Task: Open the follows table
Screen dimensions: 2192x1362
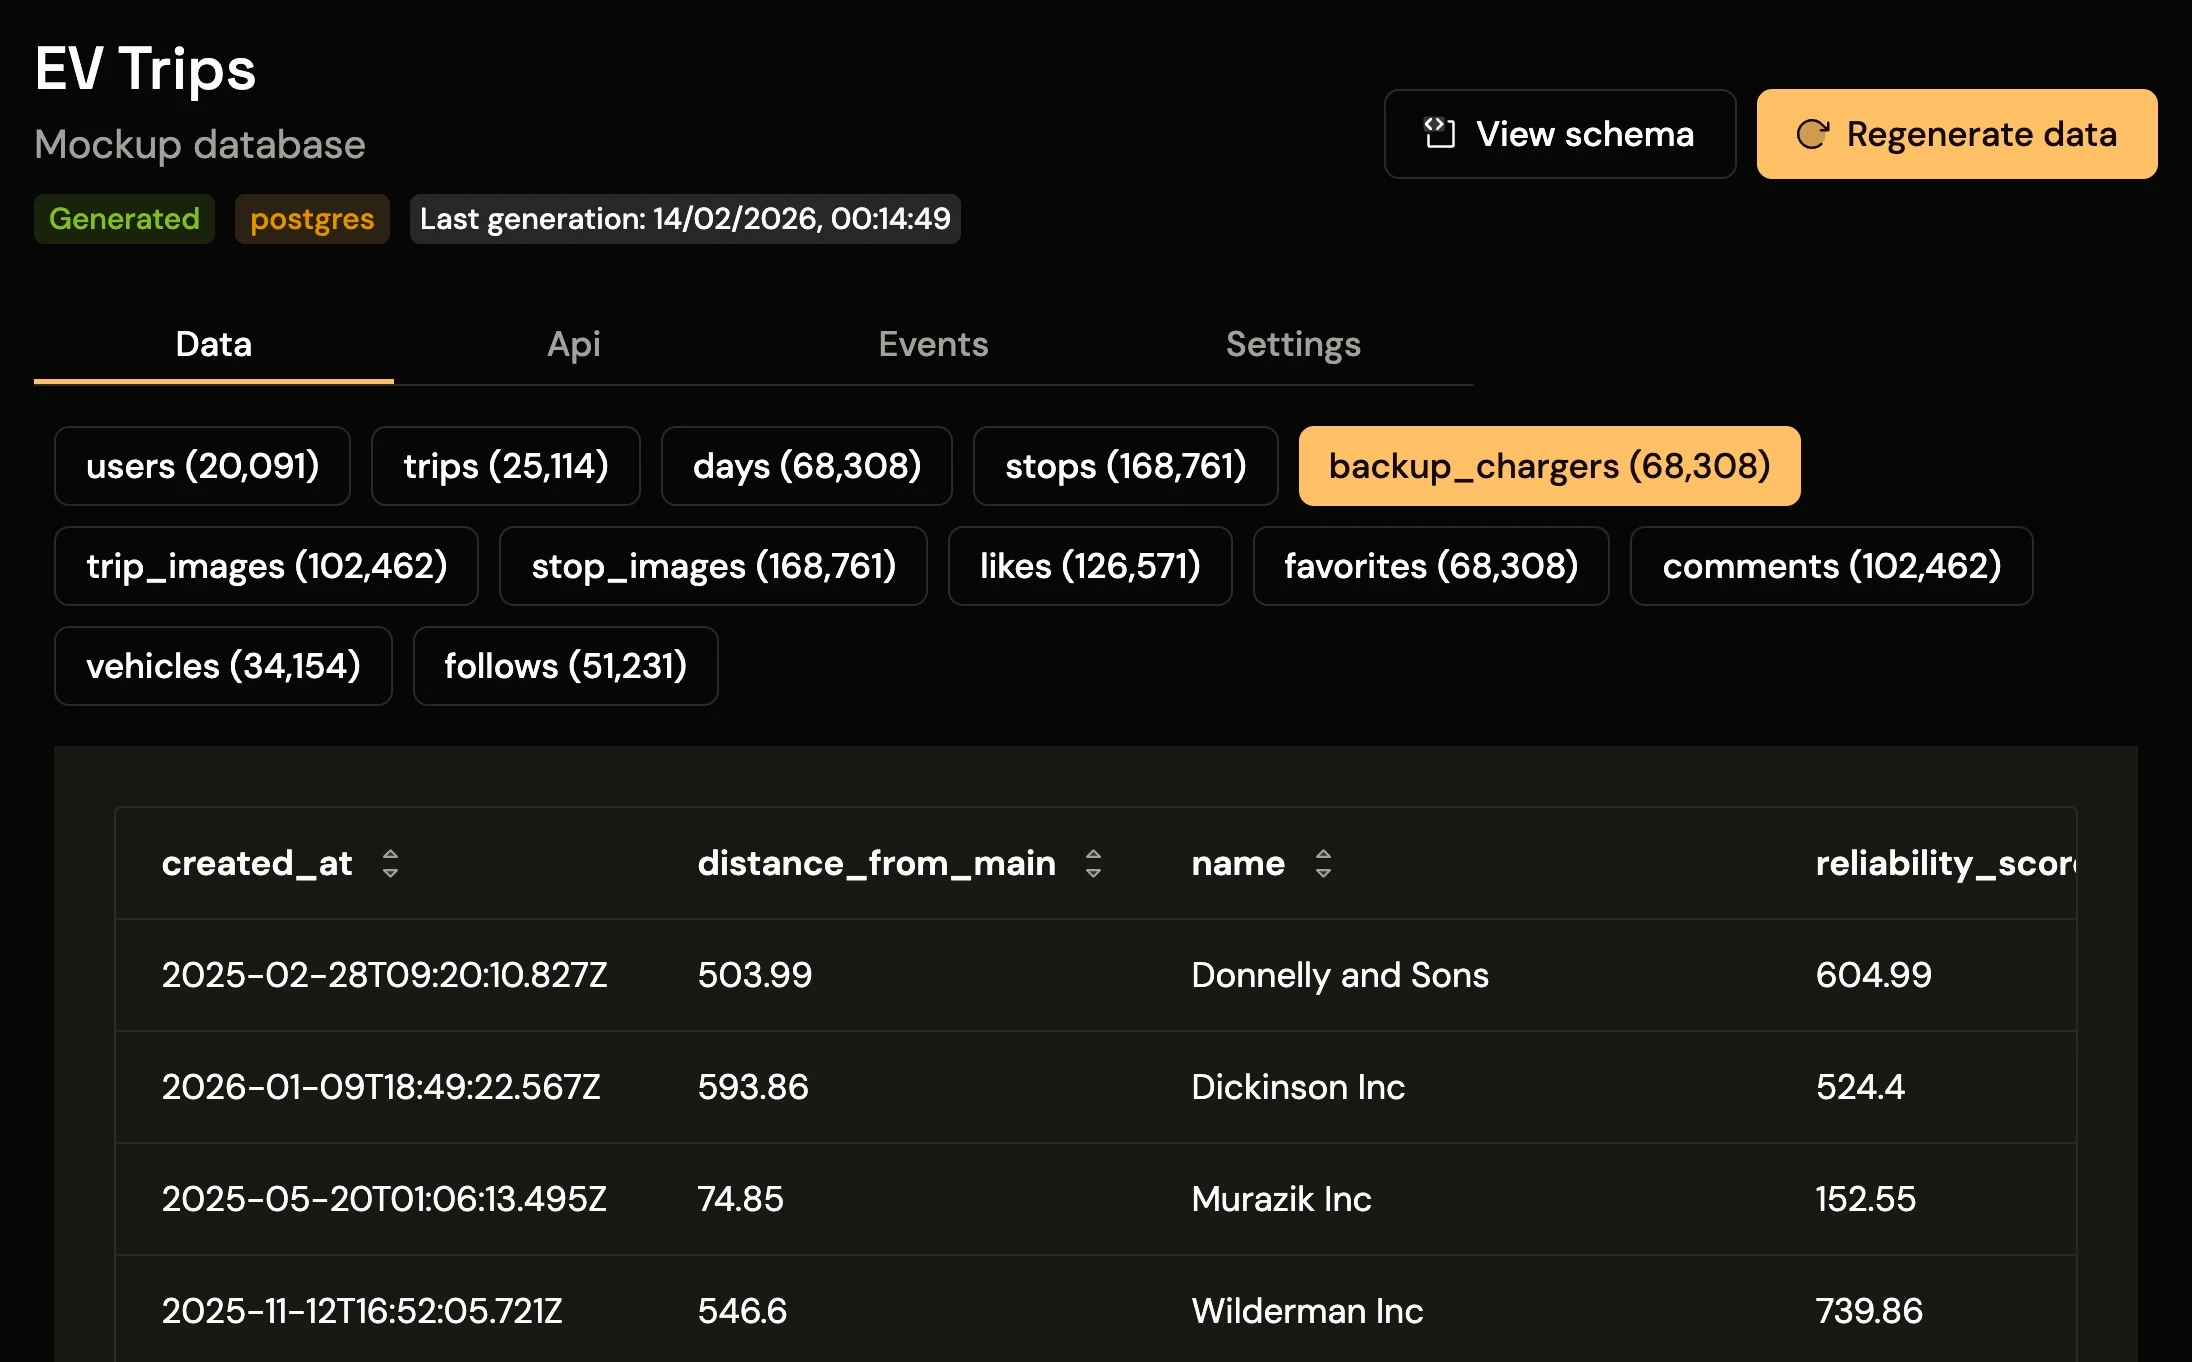Action: coord(565,666)
